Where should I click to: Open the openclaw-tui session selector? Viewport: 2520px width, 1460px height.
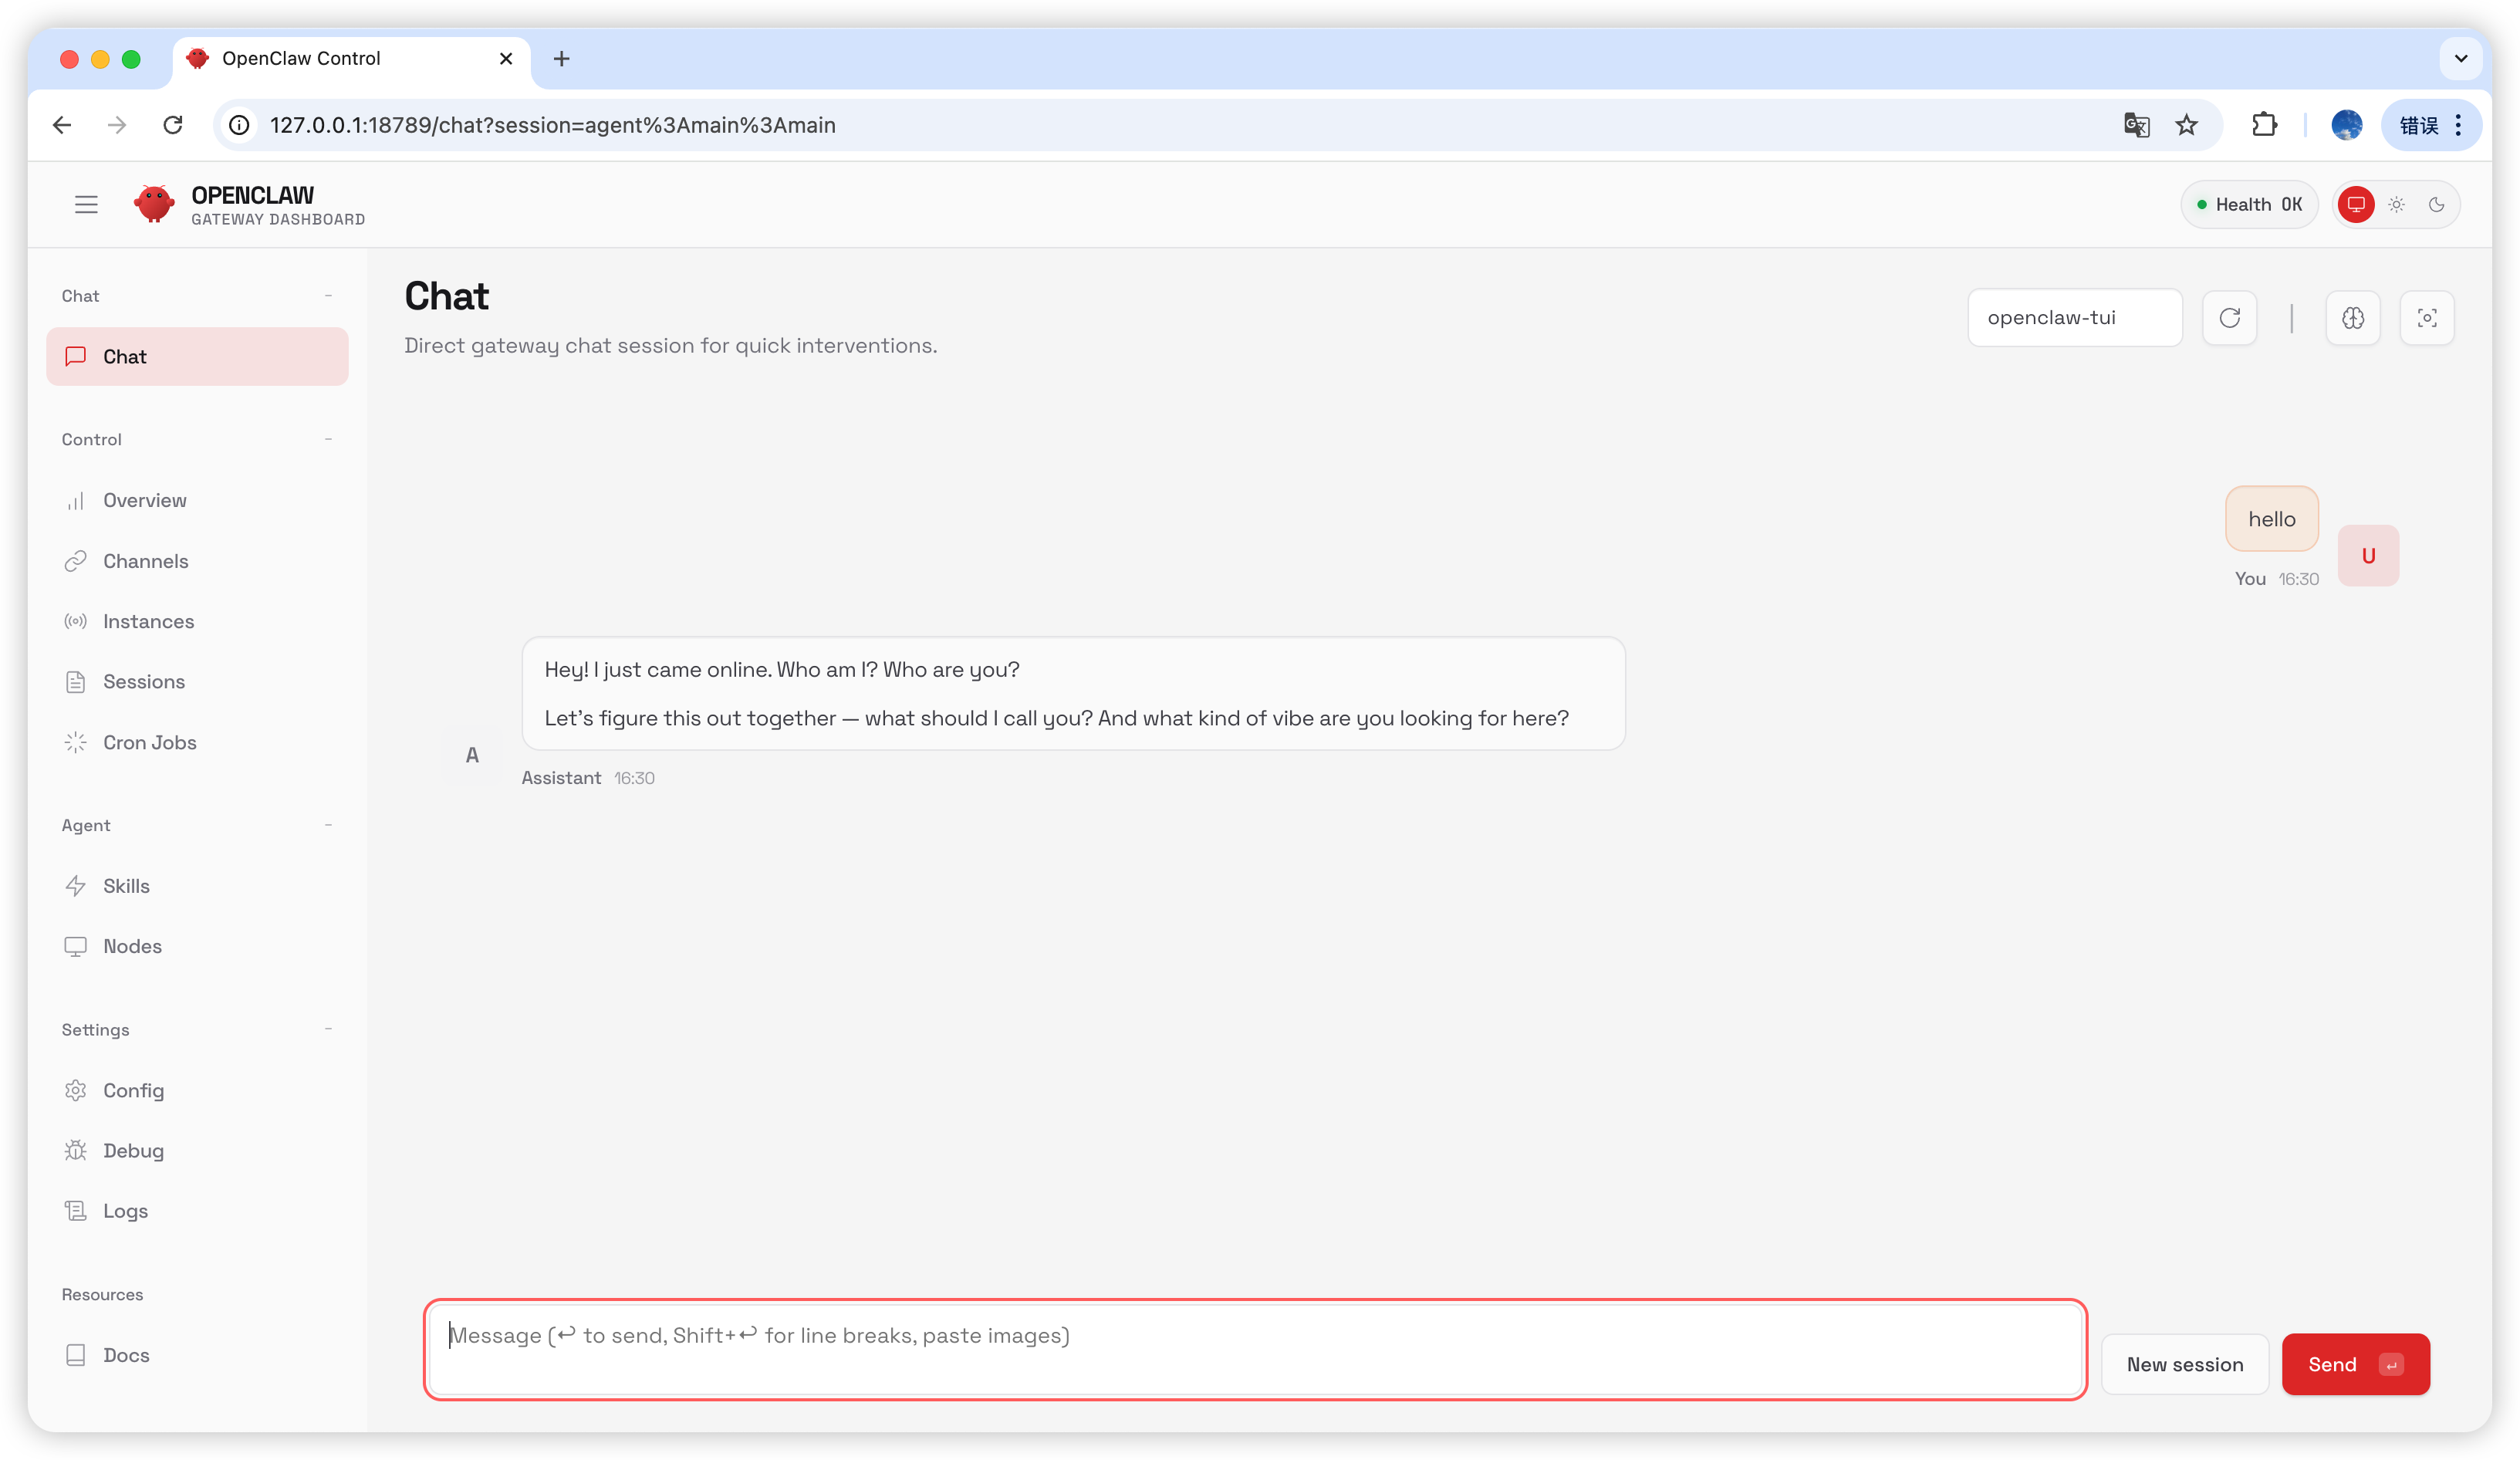2074,318
